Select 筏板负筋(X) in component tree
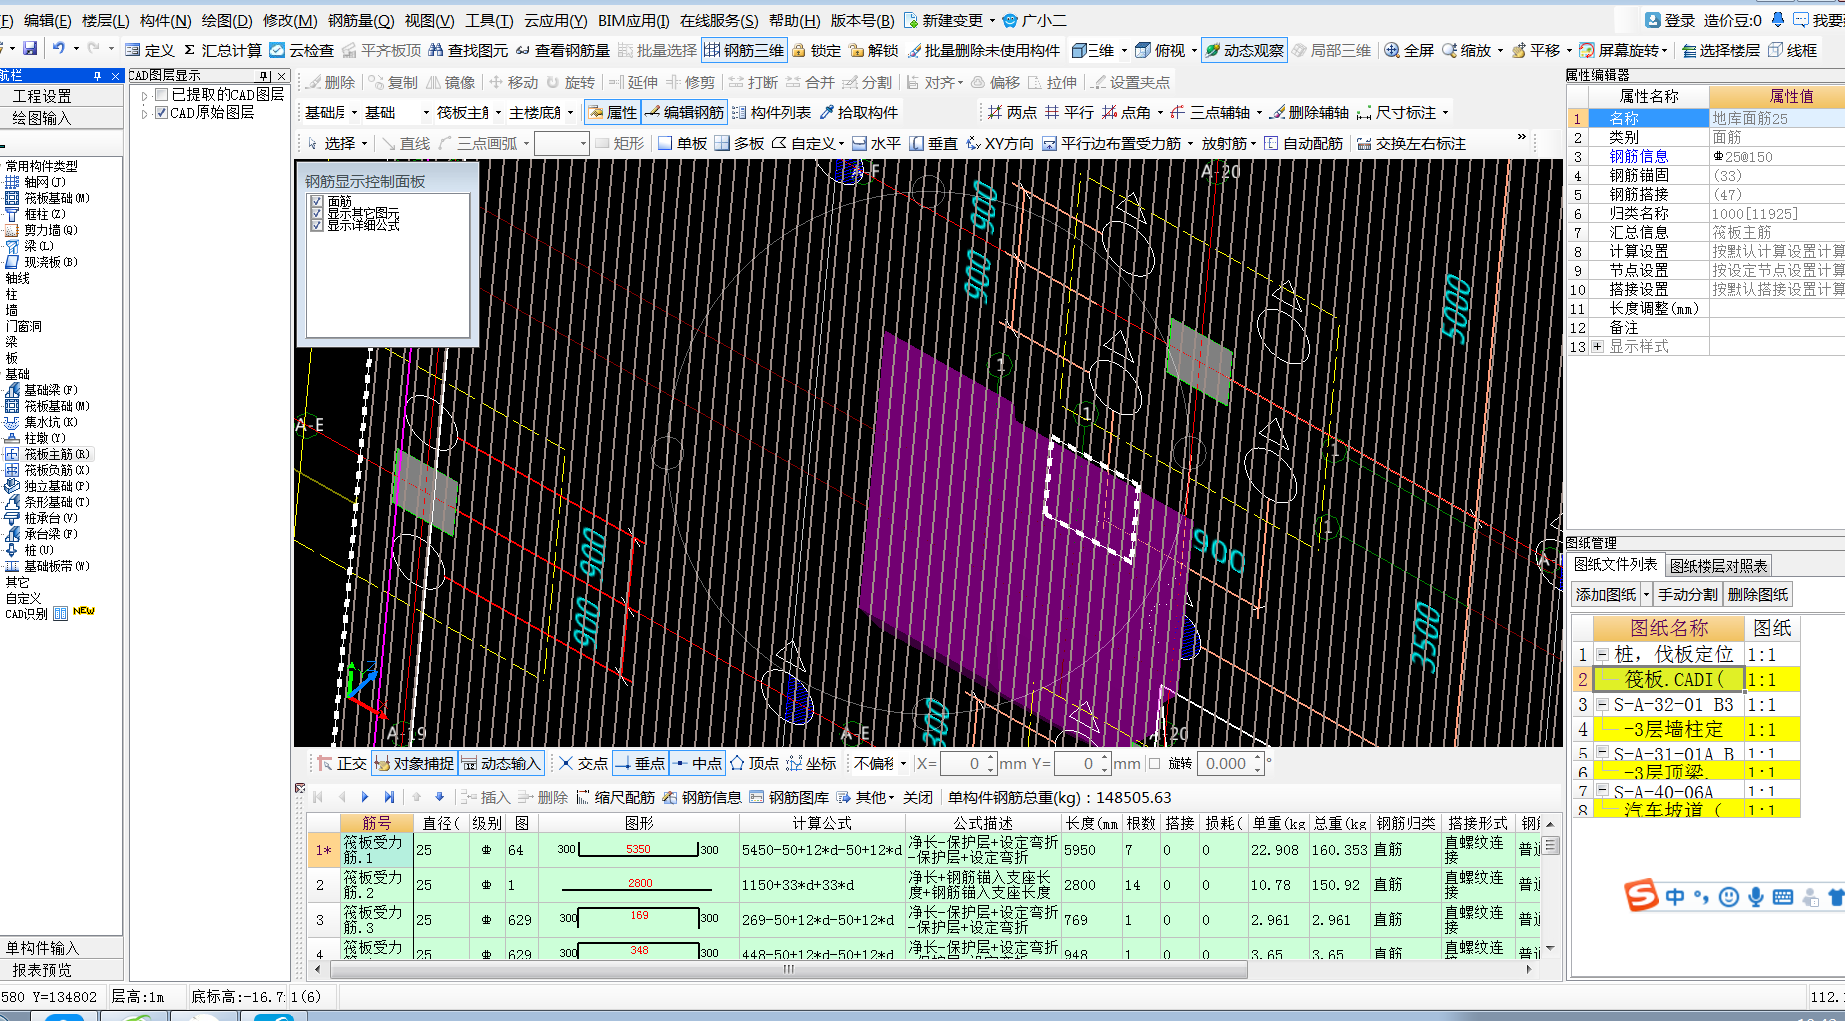The image size is (1845, 1021). tap(56, 470)
